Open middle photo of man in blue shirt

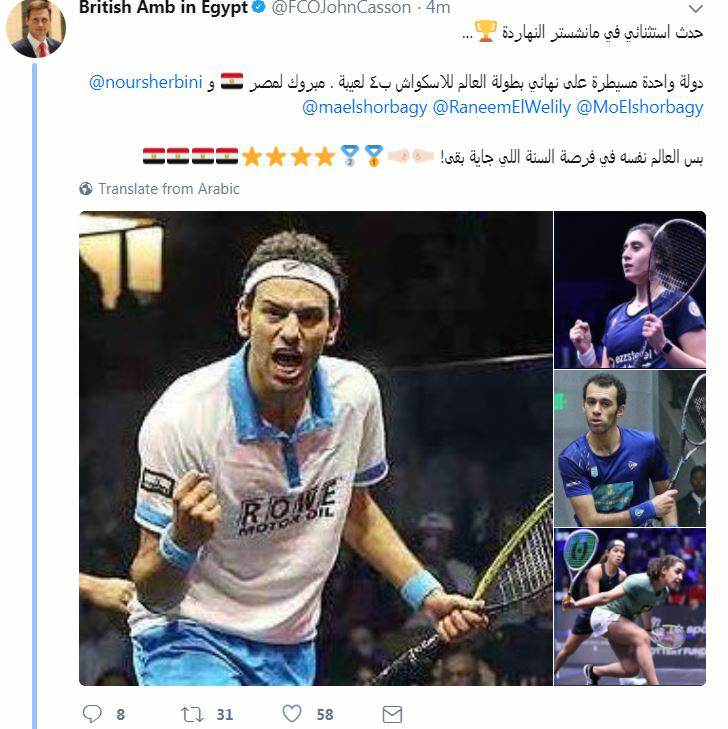(x=630, y=448)
